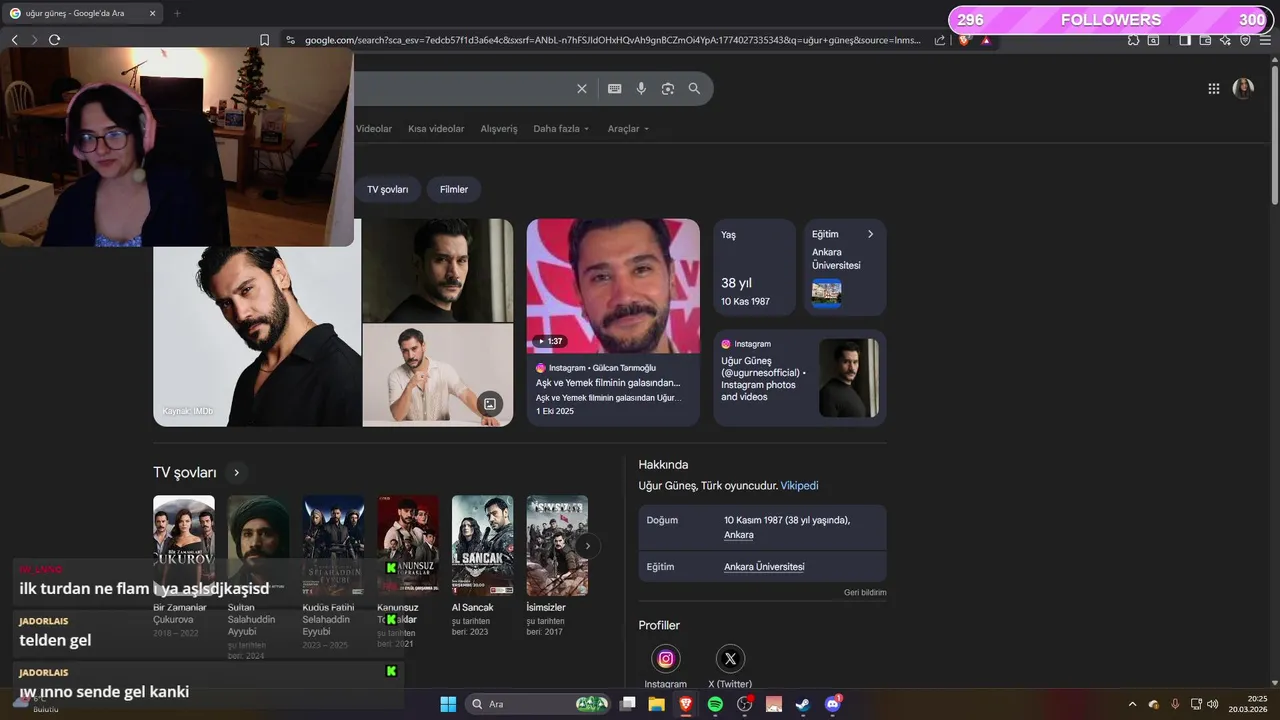Submit search with the magnifier icon
Screen dimensions: 1280x720
pyautogui.click(x=694, y=89)
